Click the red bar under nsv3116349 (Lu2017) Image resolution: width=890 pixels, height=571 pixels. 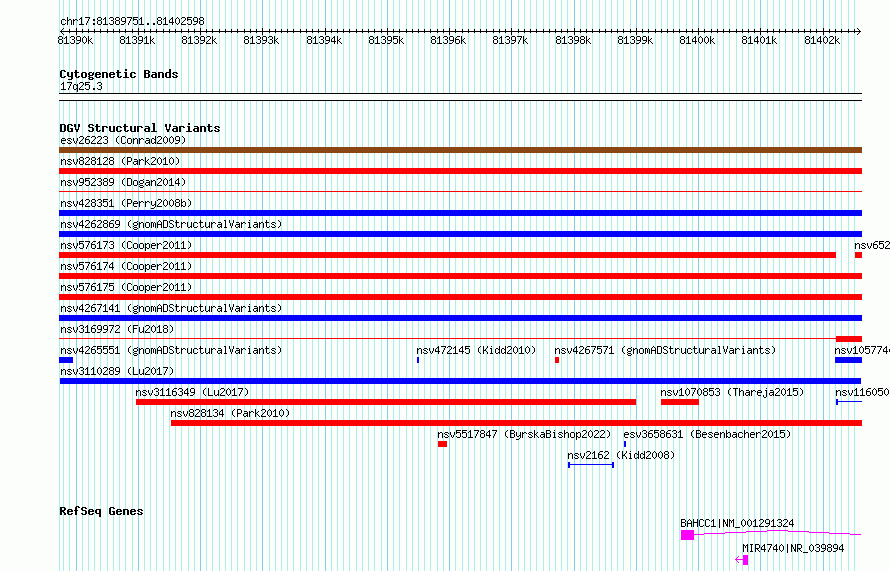point(386,402)
